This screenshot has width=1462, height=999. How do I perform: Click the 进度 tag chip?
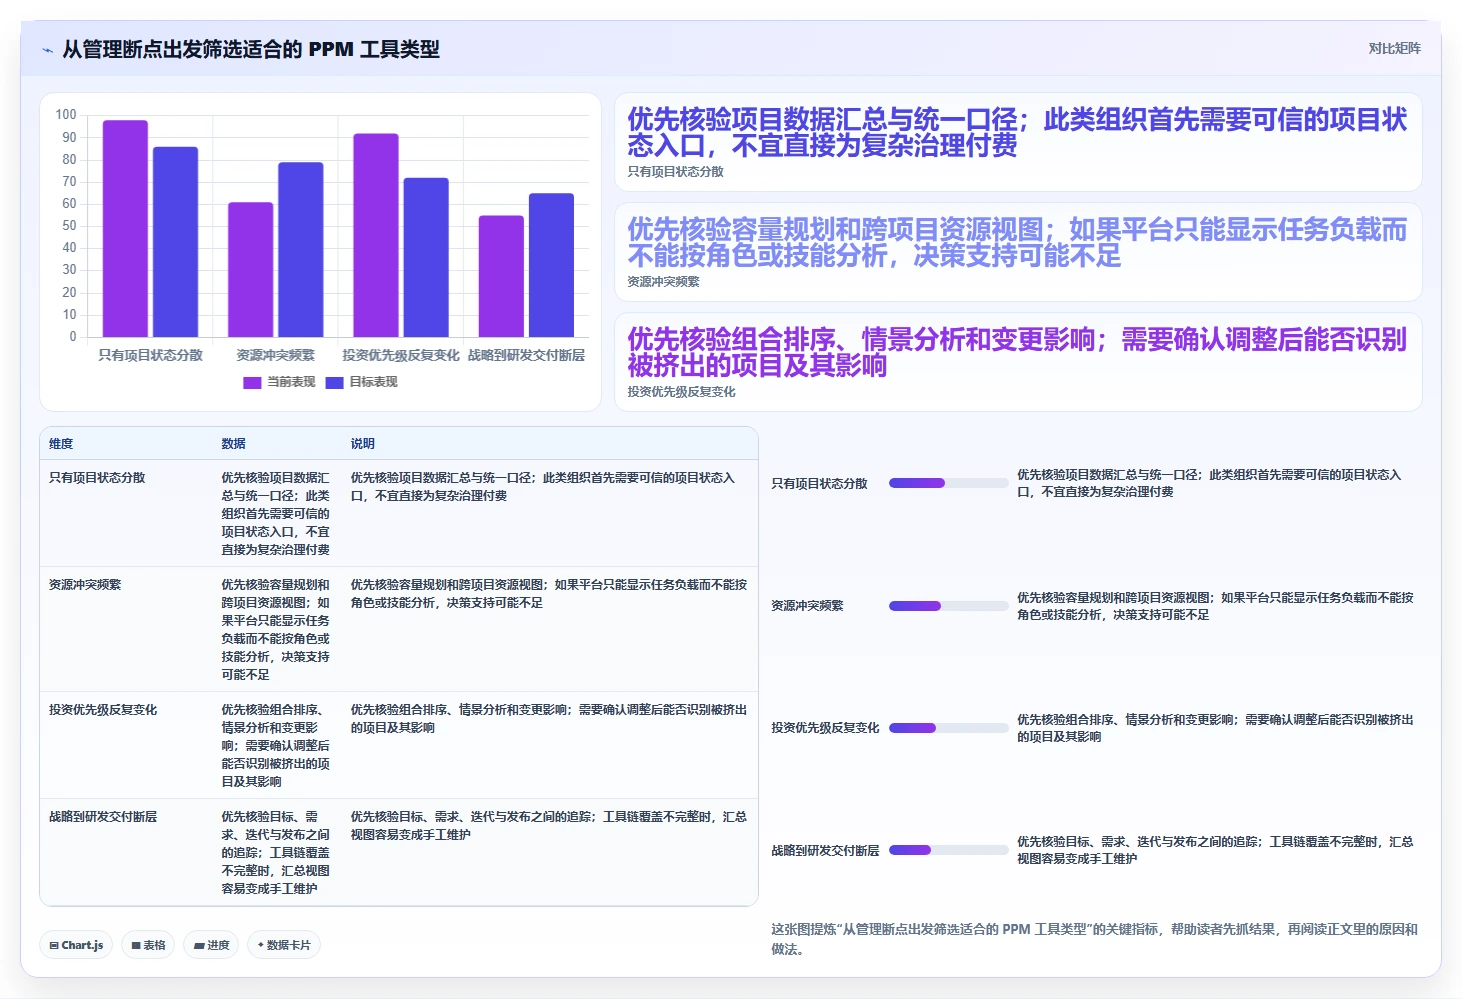pos(211,945)
